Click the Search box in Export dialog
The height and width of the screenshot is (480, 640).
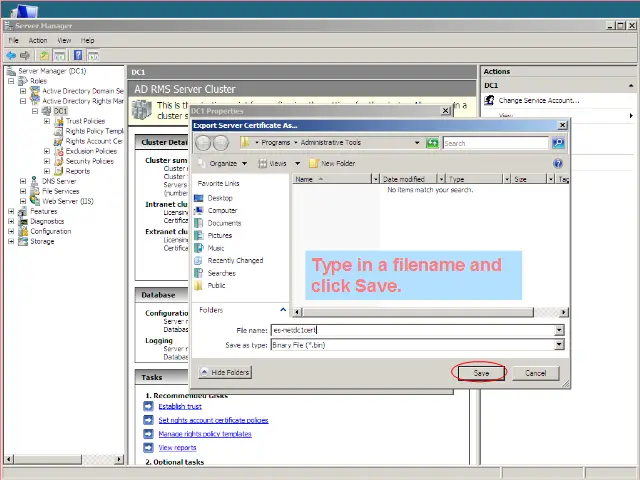[x=496, y=143]
